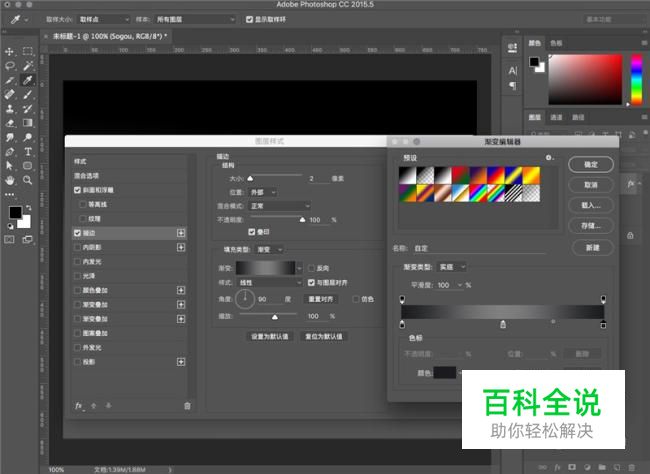The width and height of the screenshot is (650, 474).
Task: Click the 新建 gradient button
Action: coord(592,248)
